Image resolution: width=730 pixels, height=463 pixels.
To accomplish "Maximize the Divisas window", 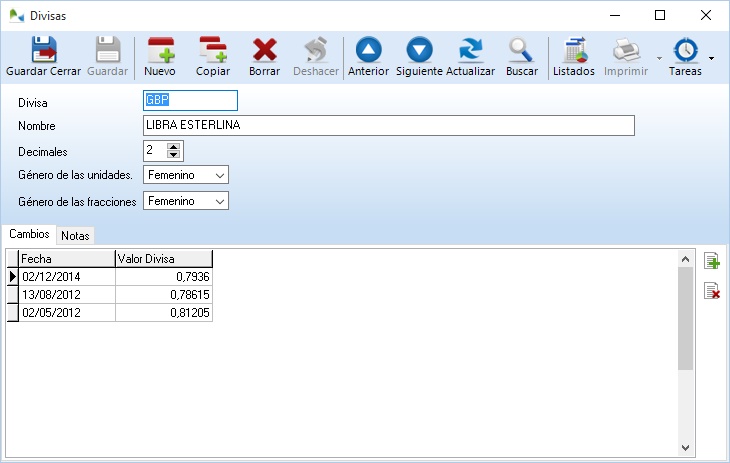I will [660, 15].
